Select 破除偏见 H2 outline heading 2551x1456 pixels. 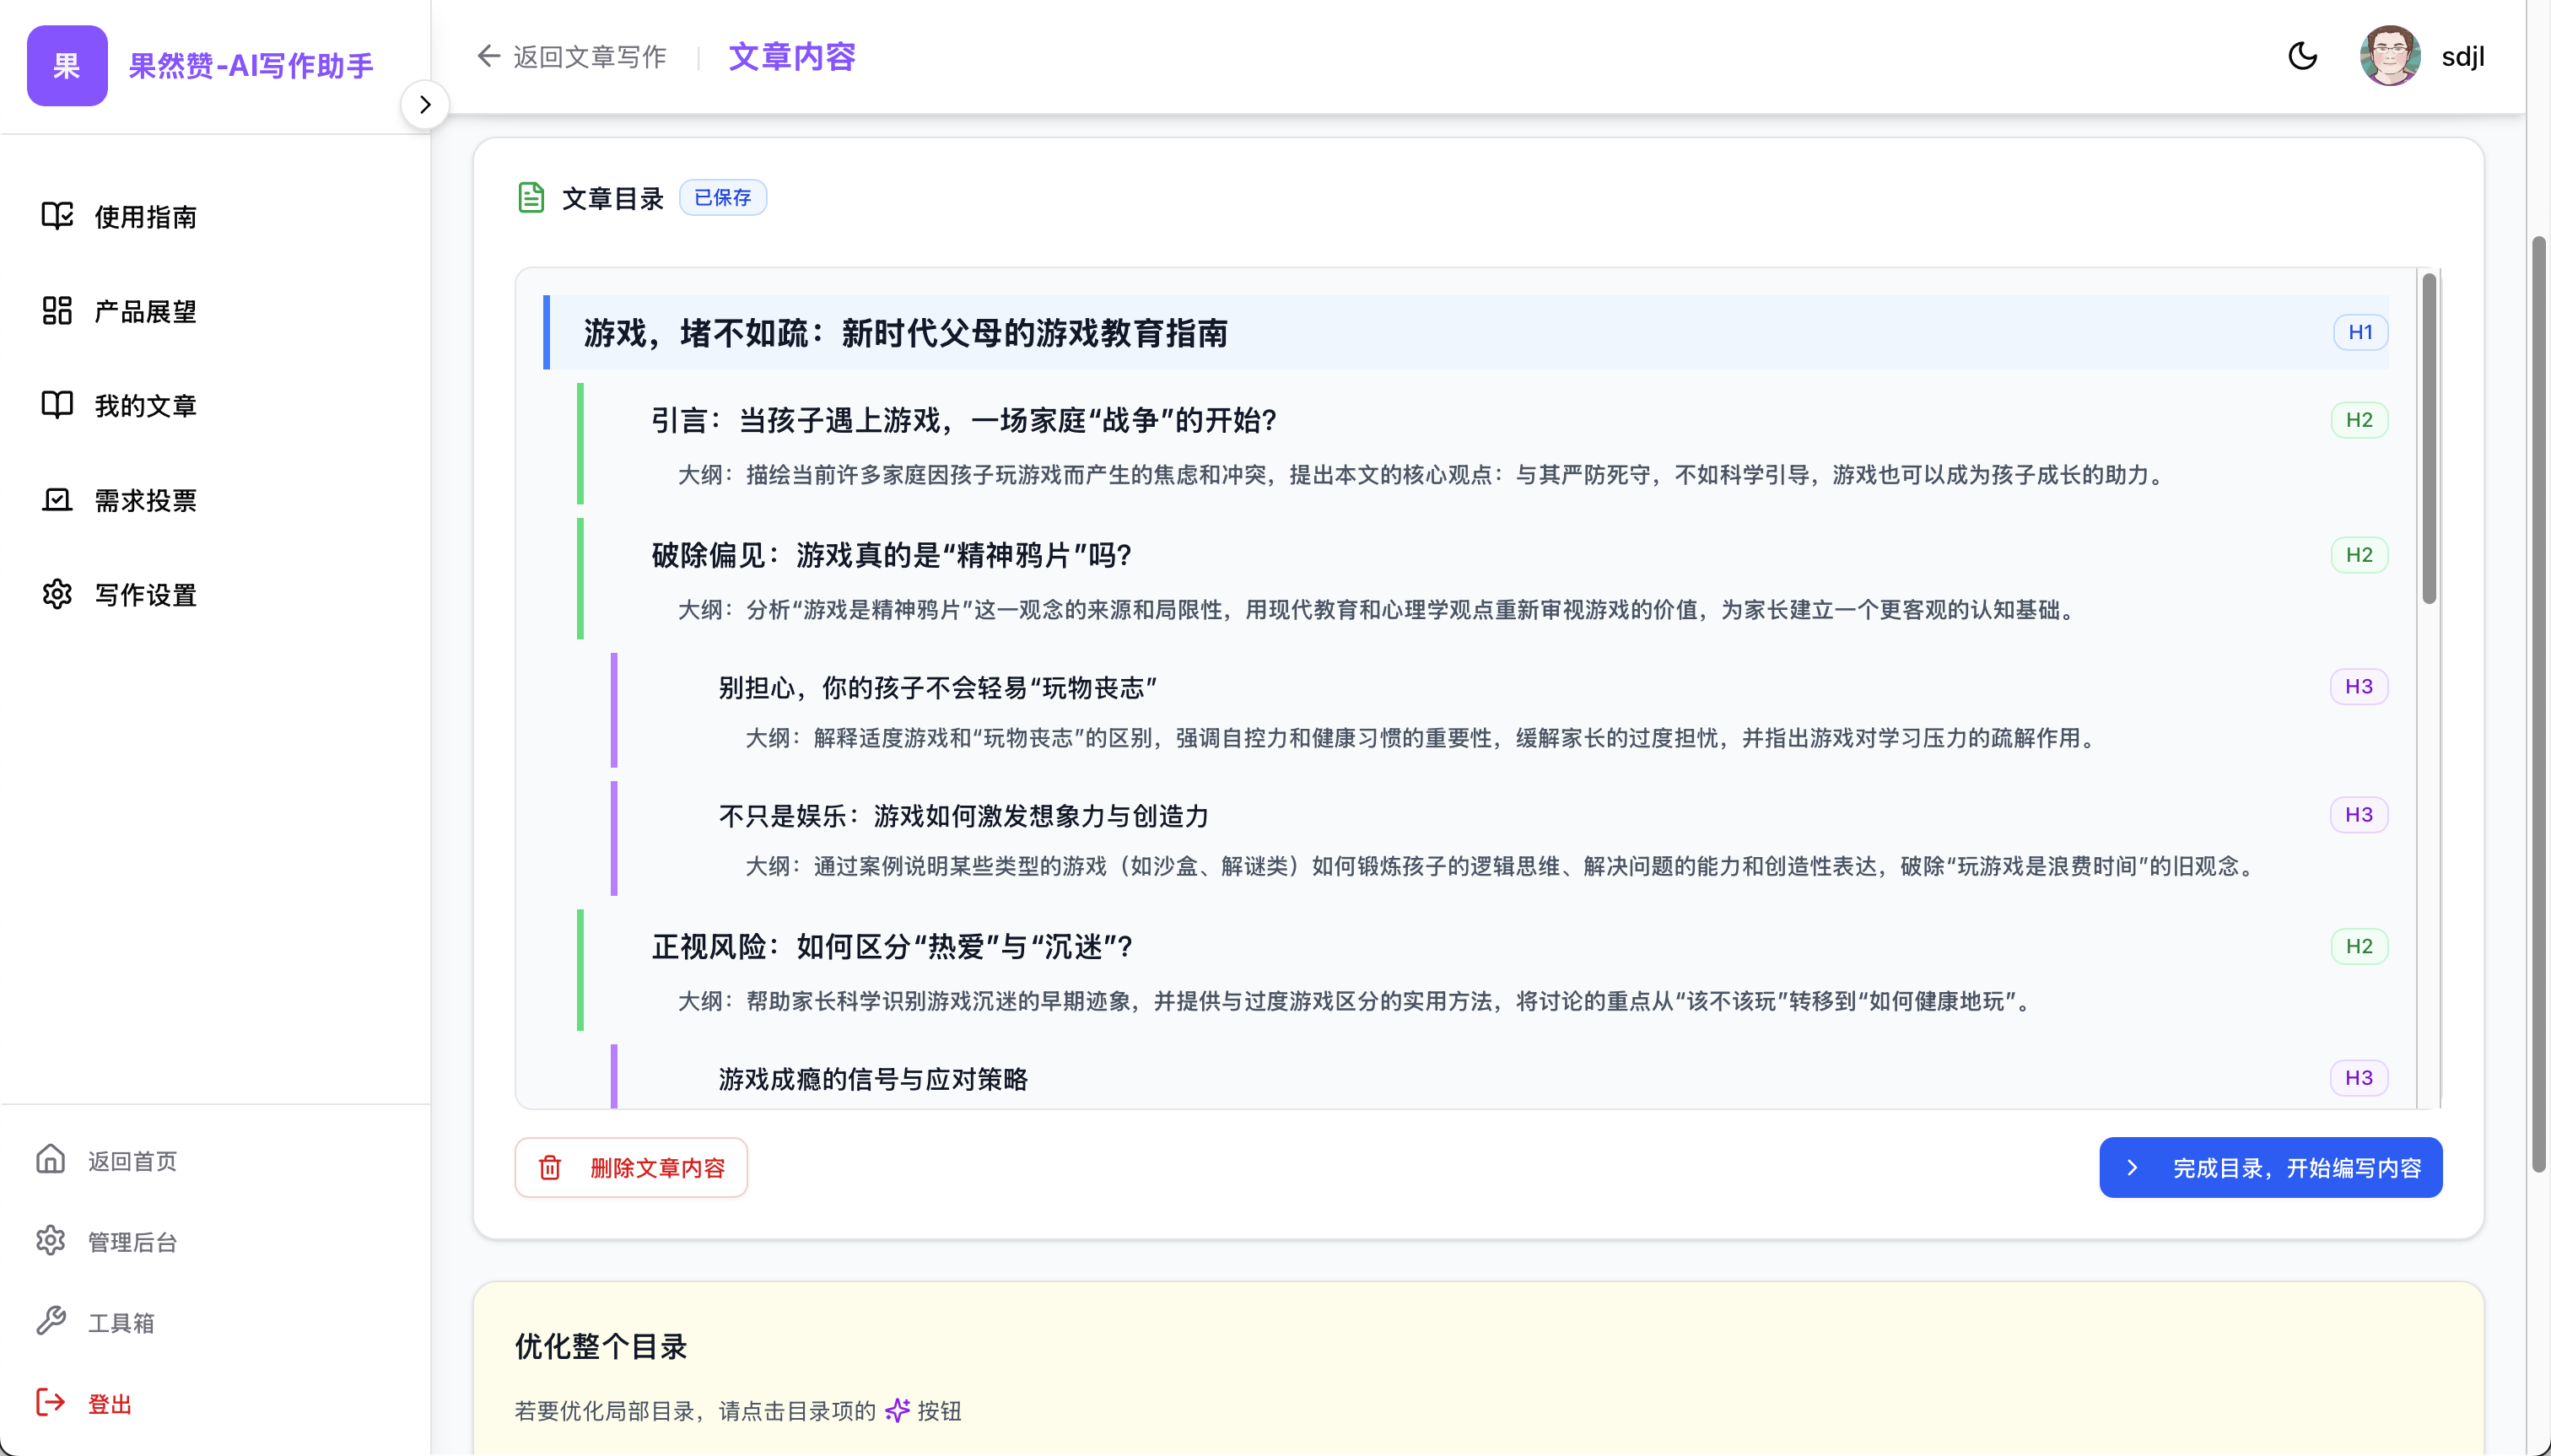(x=890, y=555)
